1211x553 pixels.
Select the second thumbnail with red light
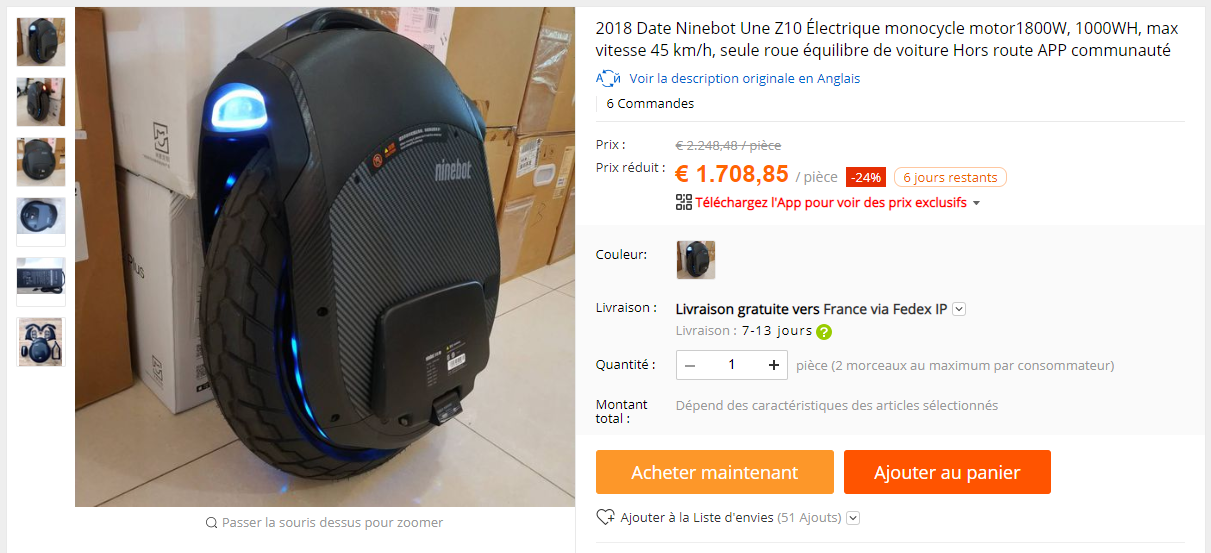click(x=41, y=102)
